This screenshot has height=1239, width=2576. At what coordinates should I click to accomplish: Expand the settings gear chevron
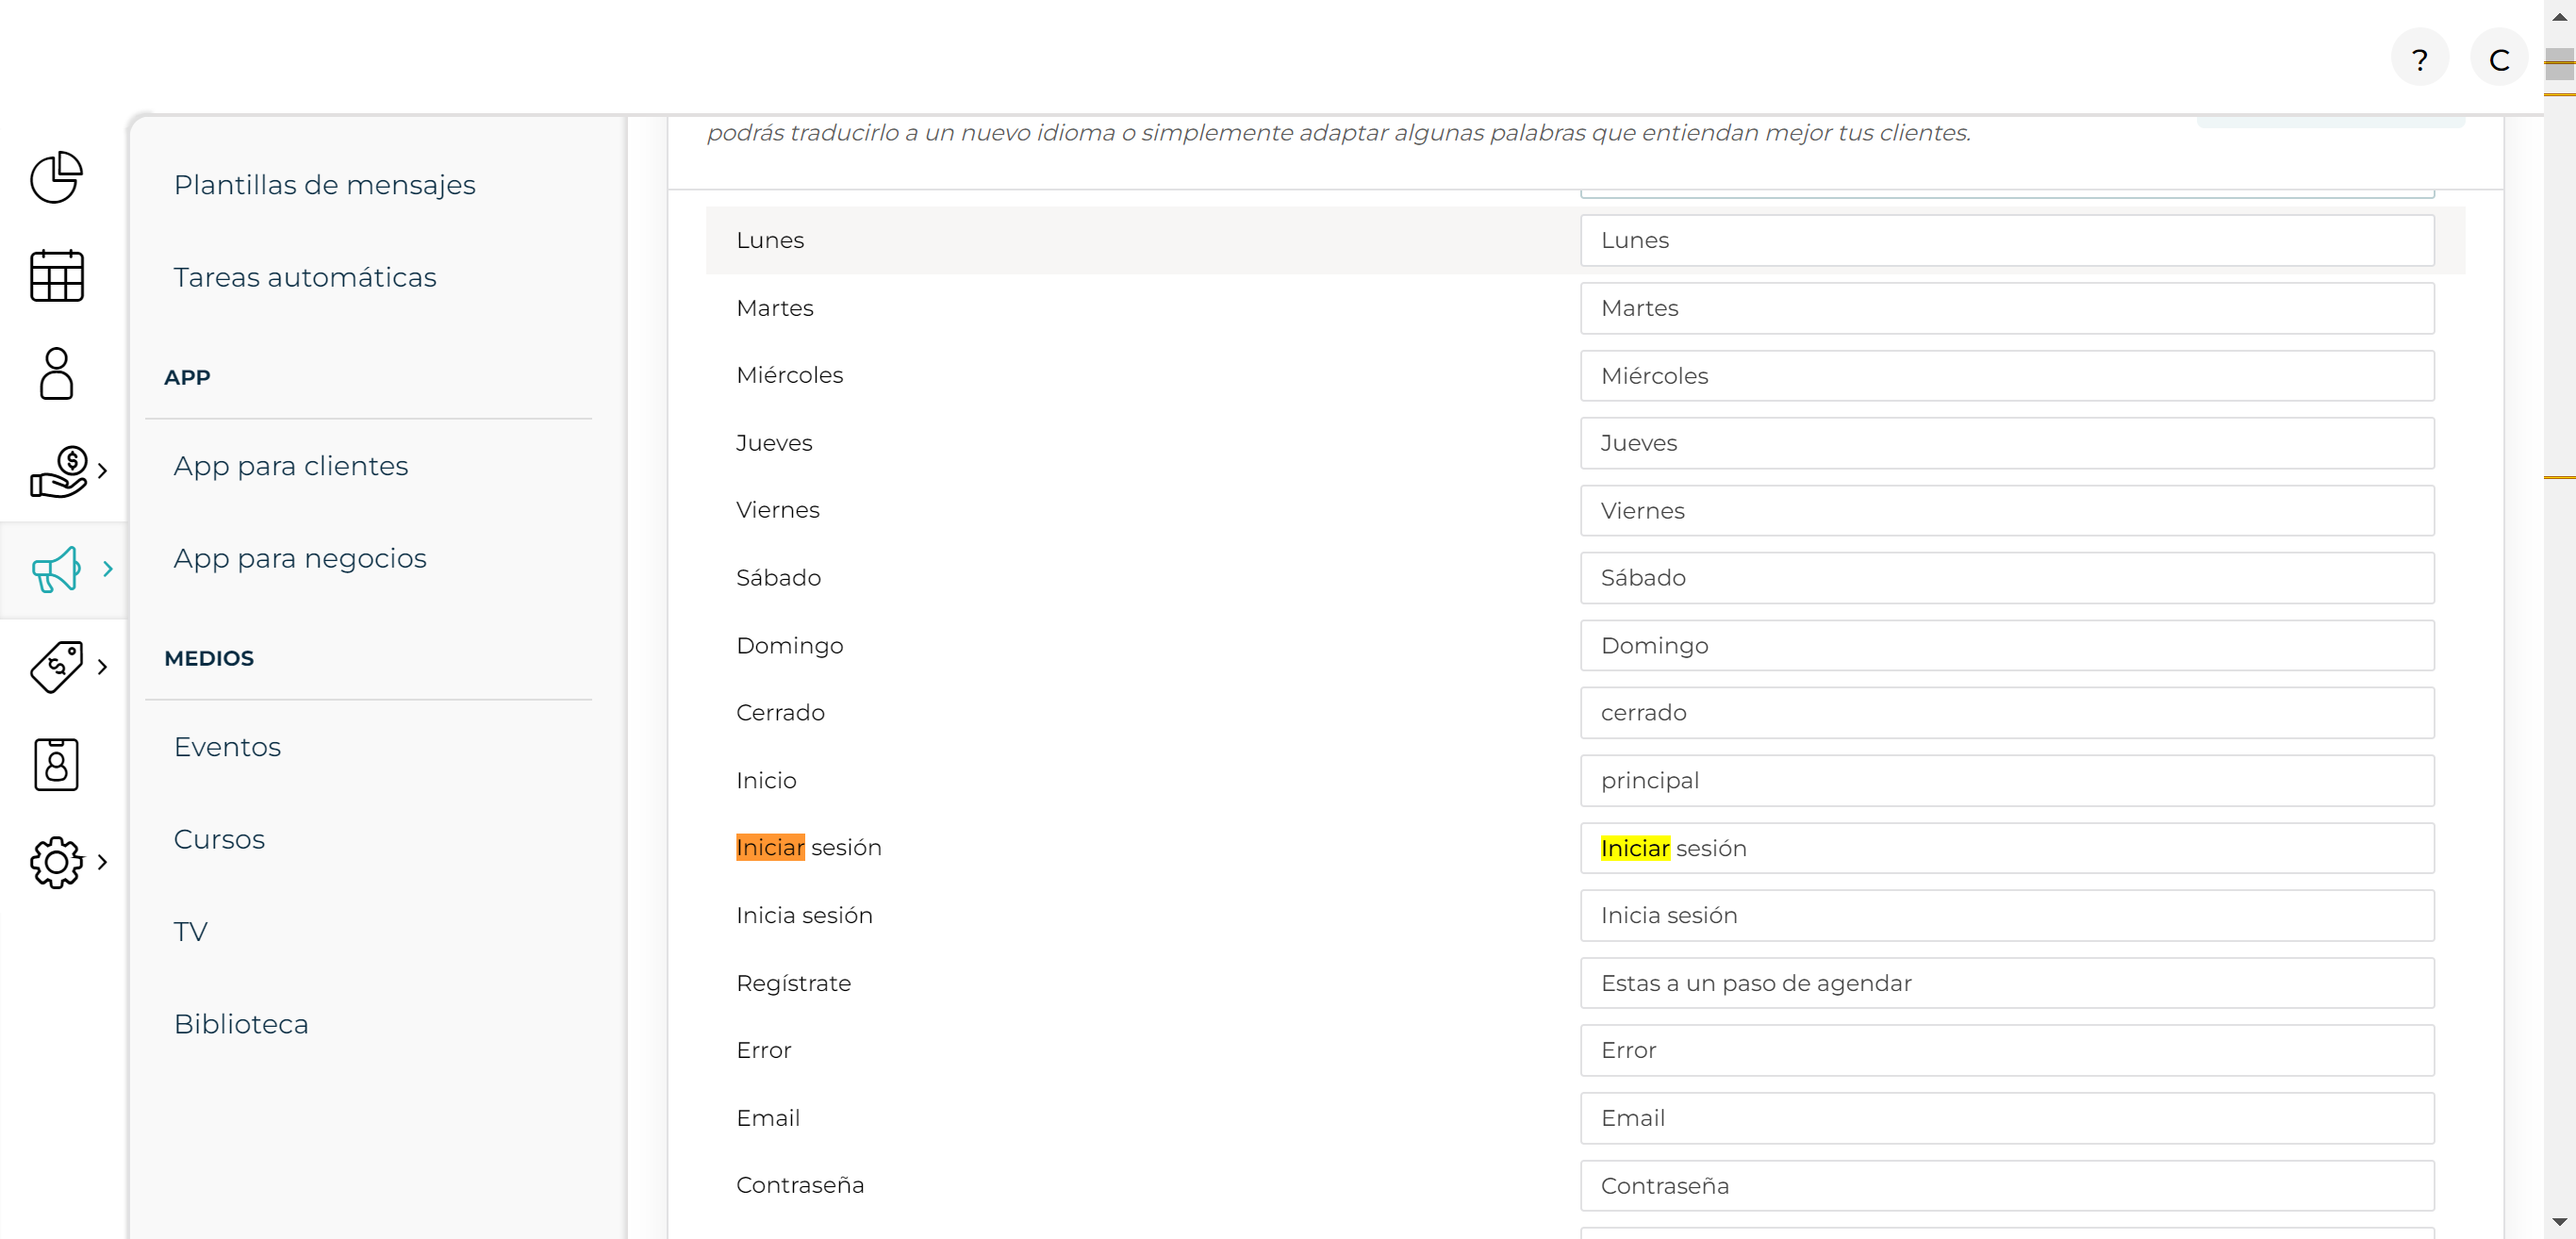pos(102,862)
